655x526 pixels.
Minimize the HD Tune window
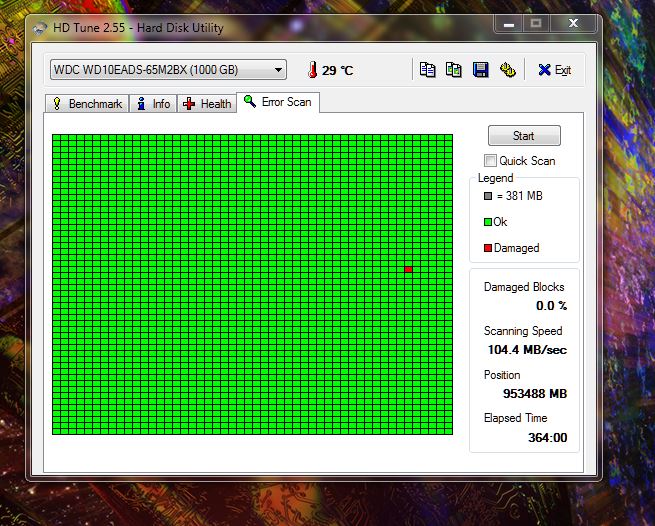point(508,24)
